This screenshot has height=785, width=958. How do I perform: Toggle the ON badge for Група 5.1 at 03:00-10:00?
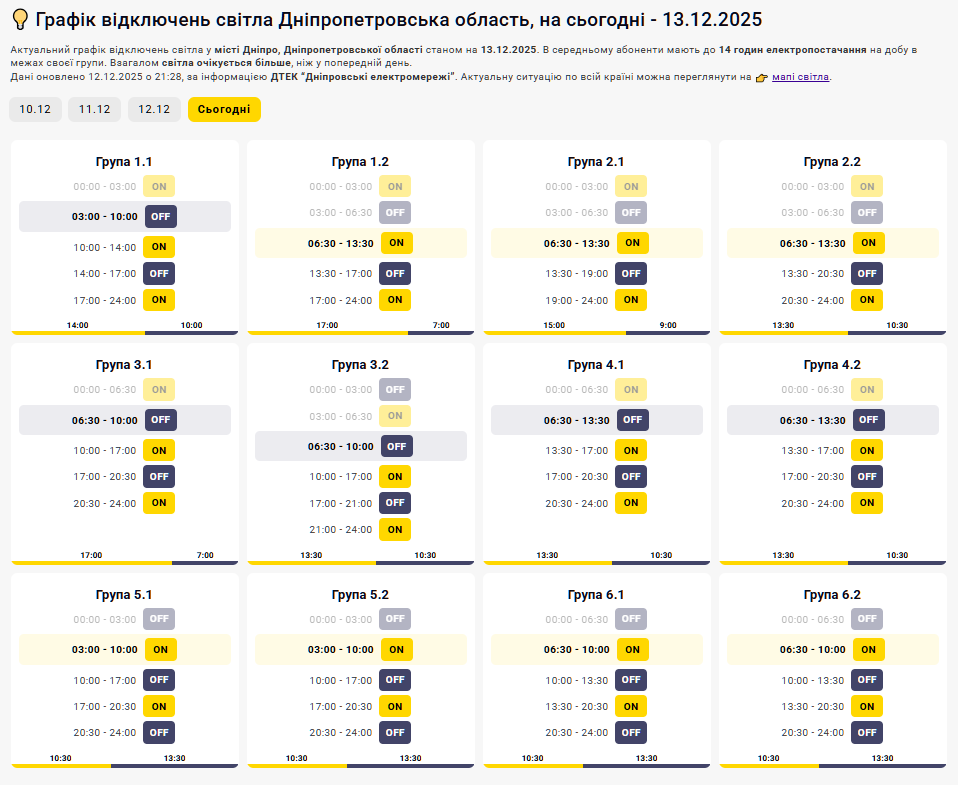click(x=158, y=649)
